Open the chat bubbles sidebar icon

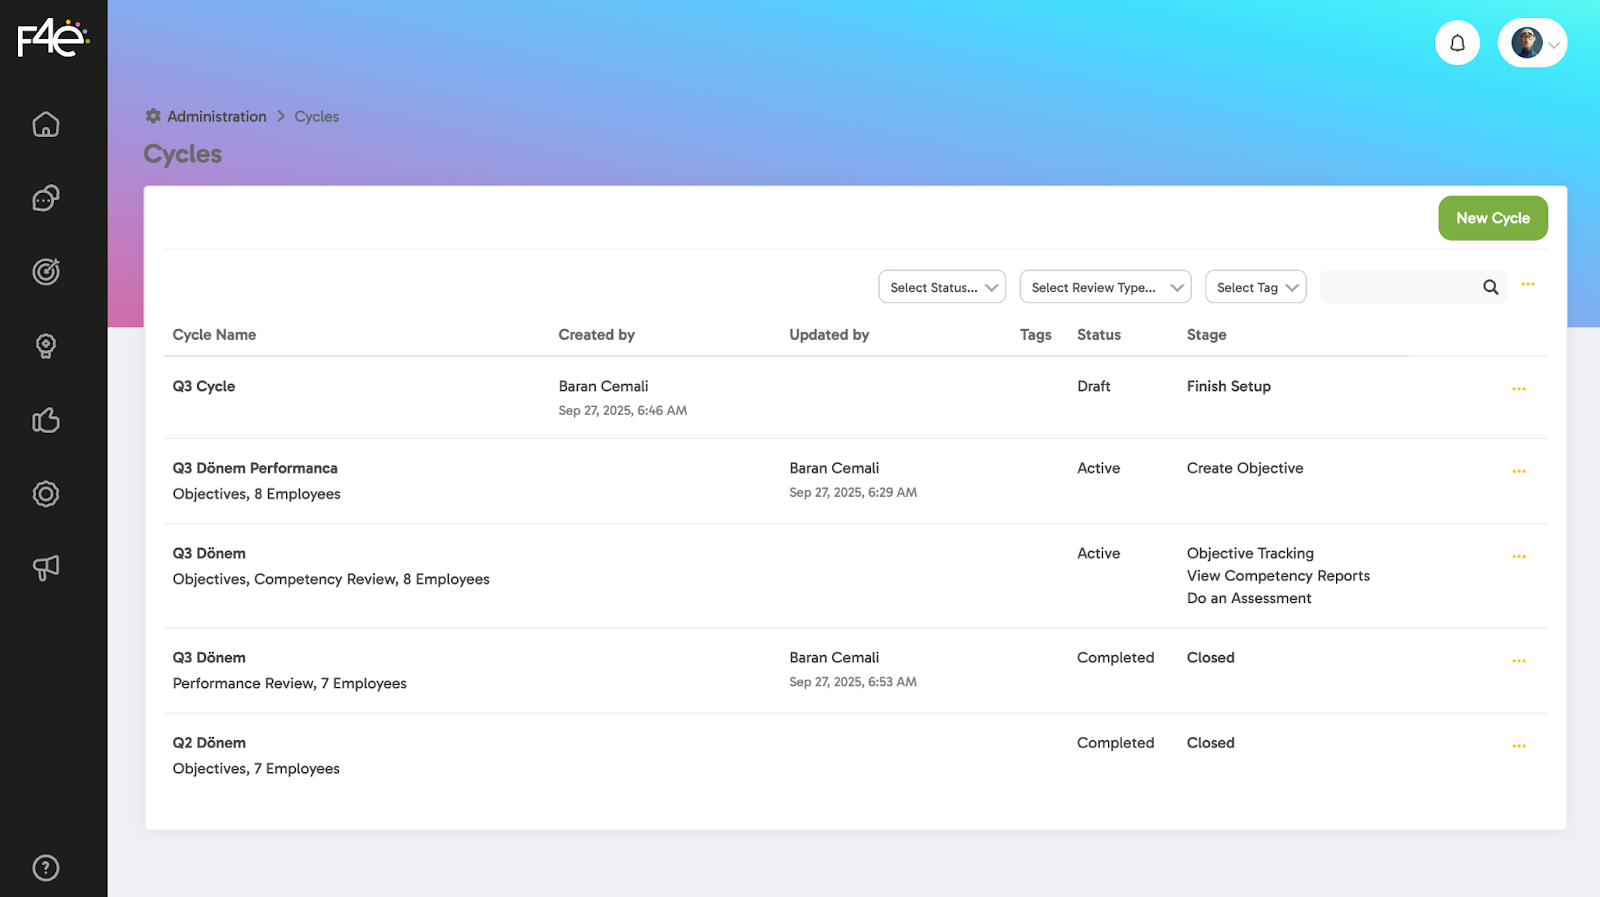[46, 198]
